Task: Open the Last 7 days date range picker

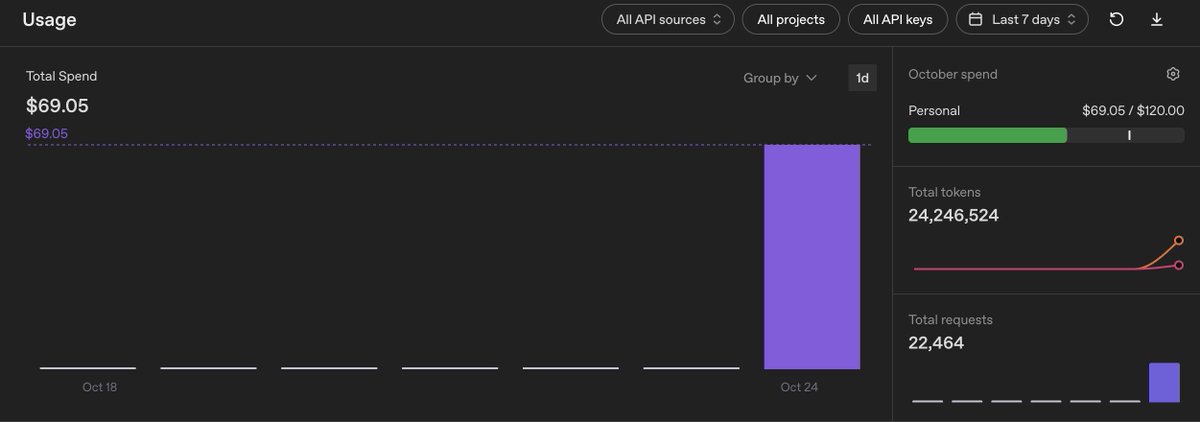Action: pos(1022,19)
